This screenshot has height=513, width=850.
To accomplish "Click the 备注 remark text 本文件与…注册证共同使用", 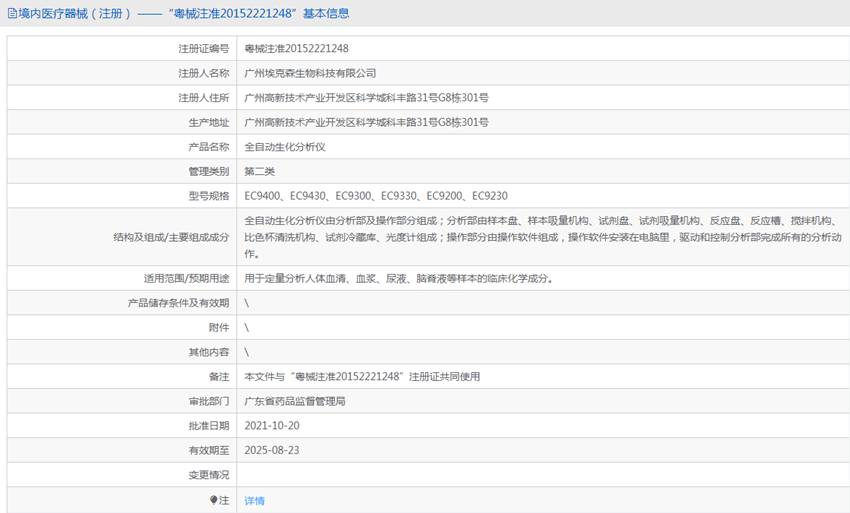I will pyautogui.click(x=362, y=376).
